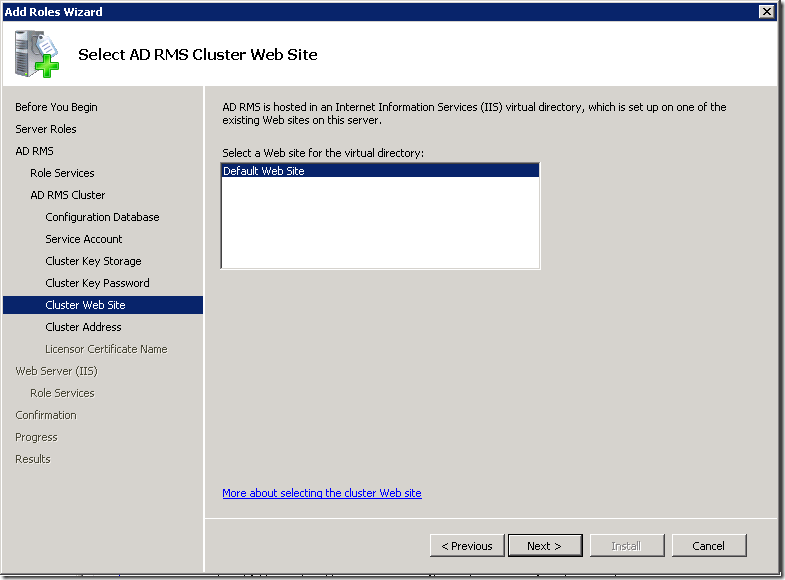Select the Progress step
Image resolution: width=785 pixels, height=580 pixels.
point(36,437)
